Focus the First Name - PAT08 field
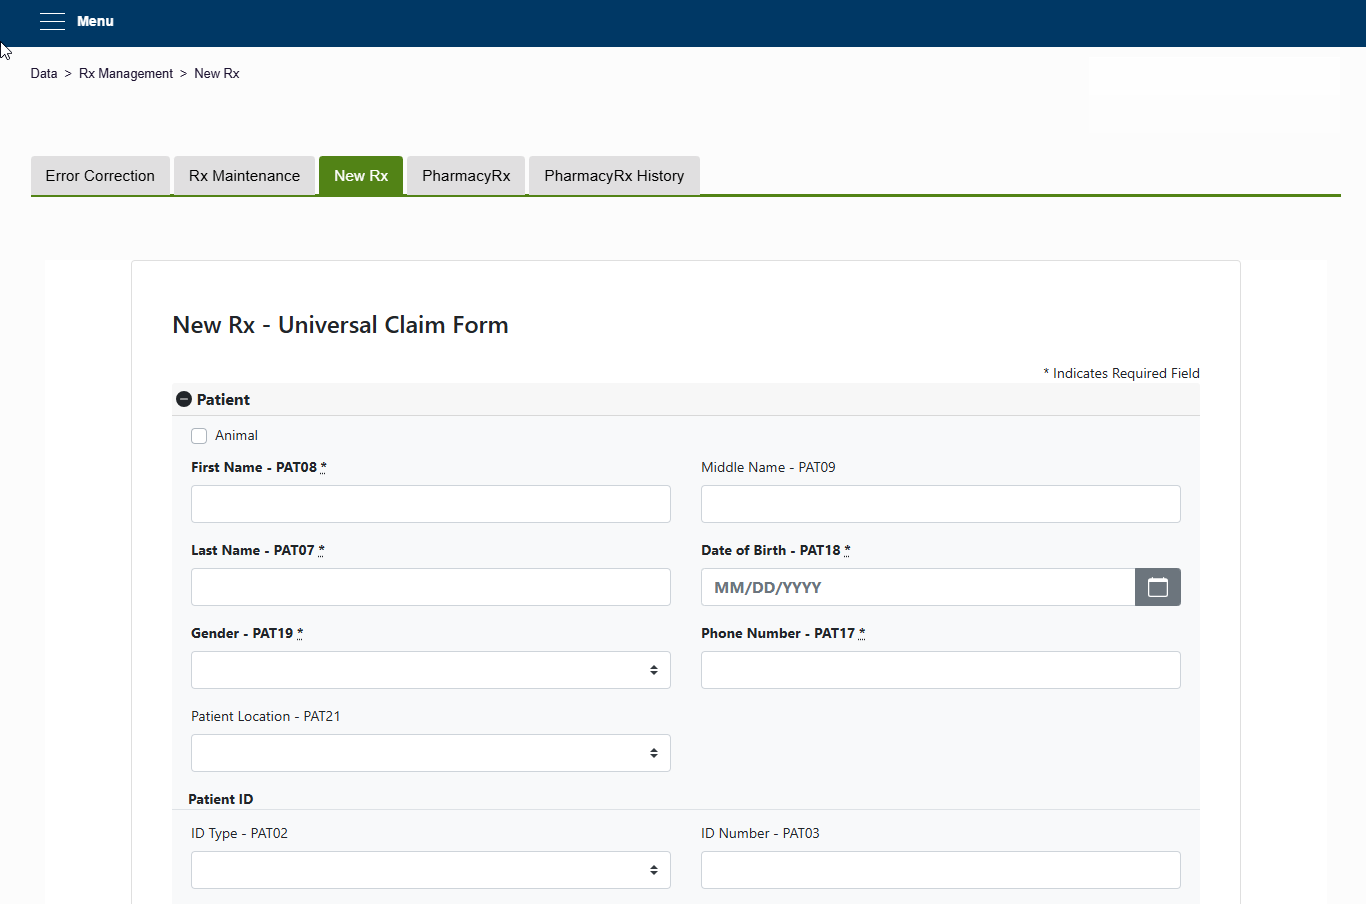 [x=431, y=504]
